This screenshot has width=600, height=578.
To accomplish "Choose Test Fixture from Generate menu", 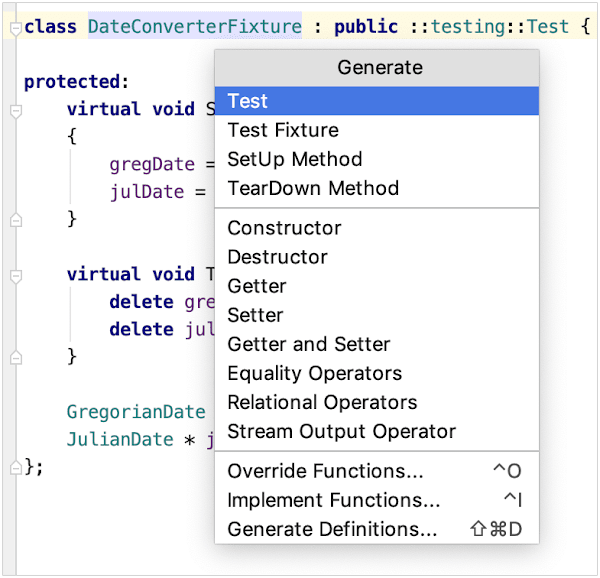I will (x=377, y=130).
